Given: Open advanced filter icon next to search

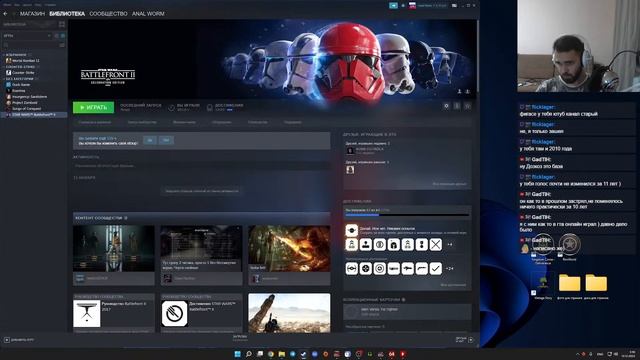Looking at the screenshot, I should (x=62, y=45).
